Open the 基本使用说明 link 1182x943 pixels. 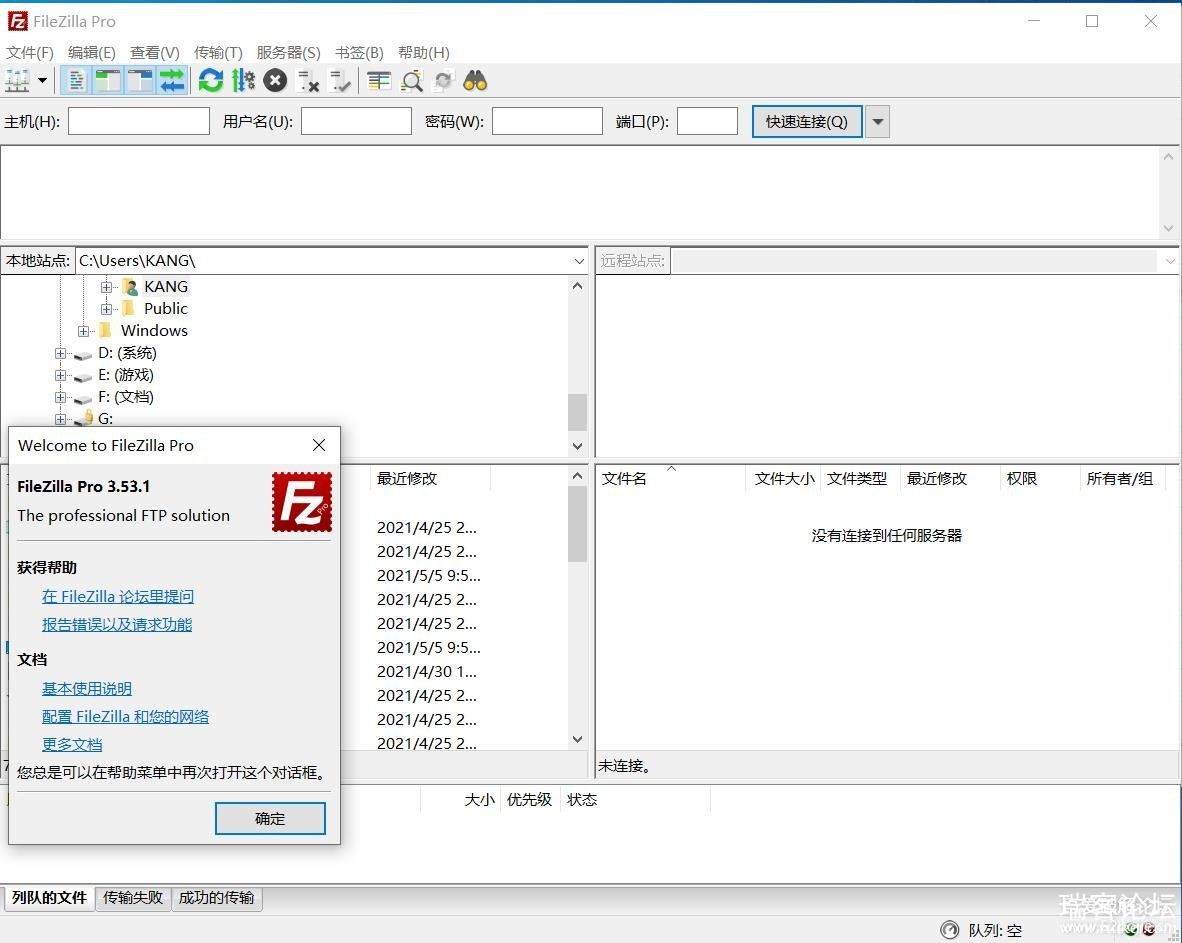[x=87, y=688]
